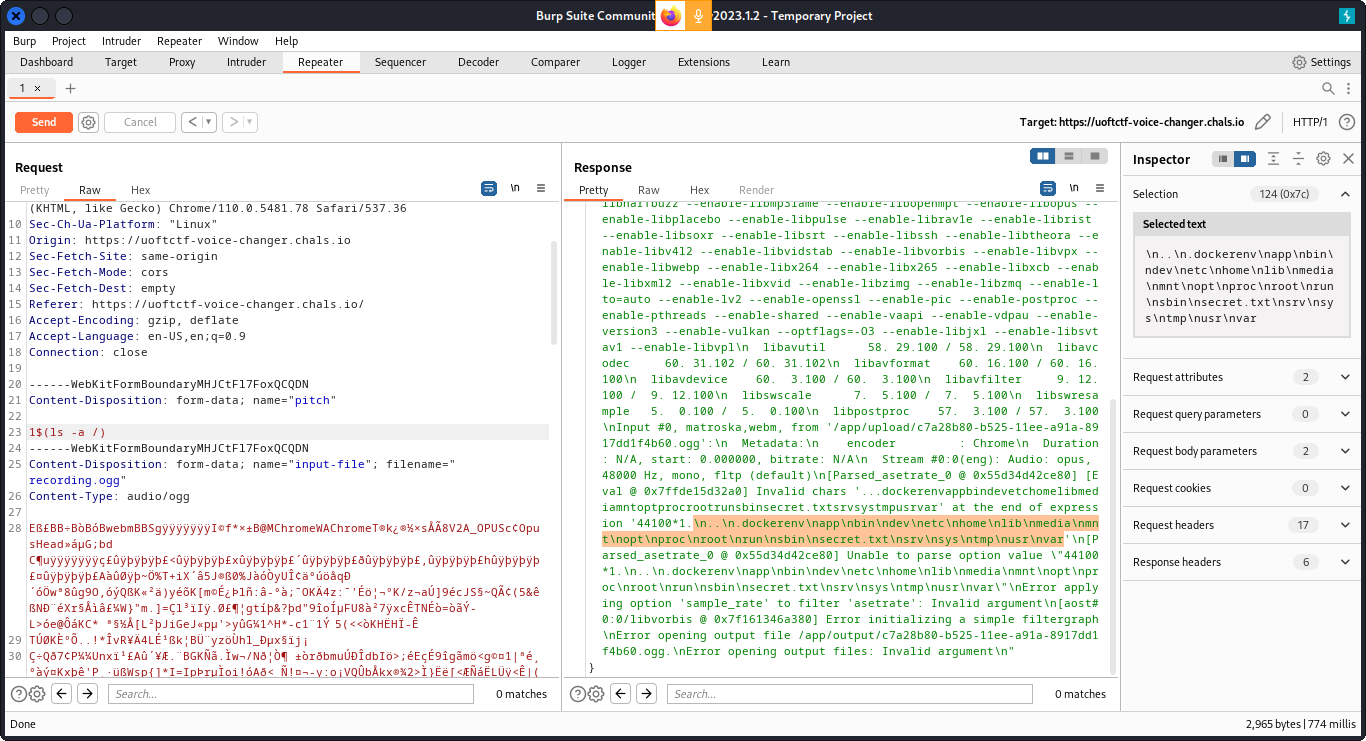1366x741 pixels.
Task: Toggle request word wrap icon
Action: [x=489, y=188]
